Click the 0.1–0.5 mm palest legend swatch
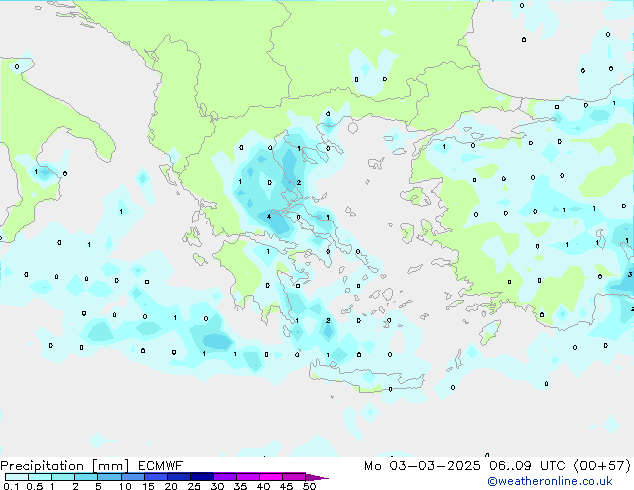634x490 pixels. click(x=17, y=477)
